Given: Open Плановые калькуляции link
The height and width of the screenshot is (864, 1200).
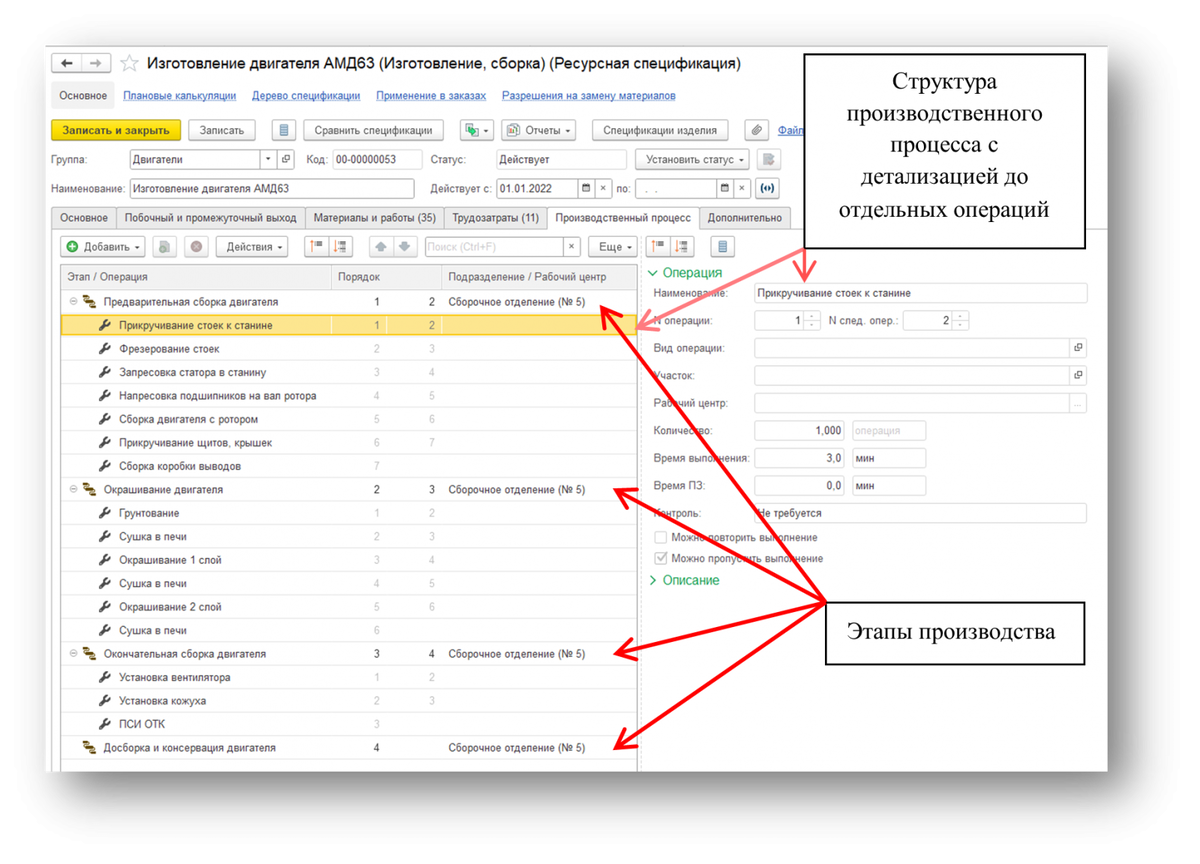Looking at the screenshot, I should pos(180,96).
